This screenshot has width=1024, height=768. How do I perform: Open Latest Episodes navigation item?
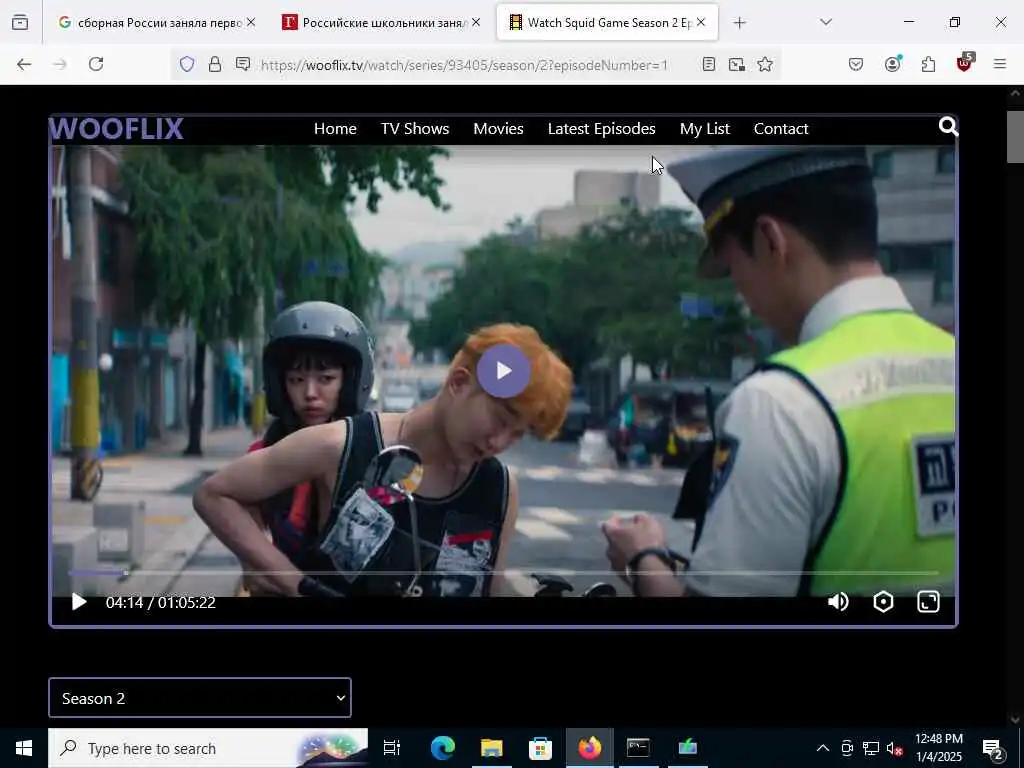click(x=601, y=129)
